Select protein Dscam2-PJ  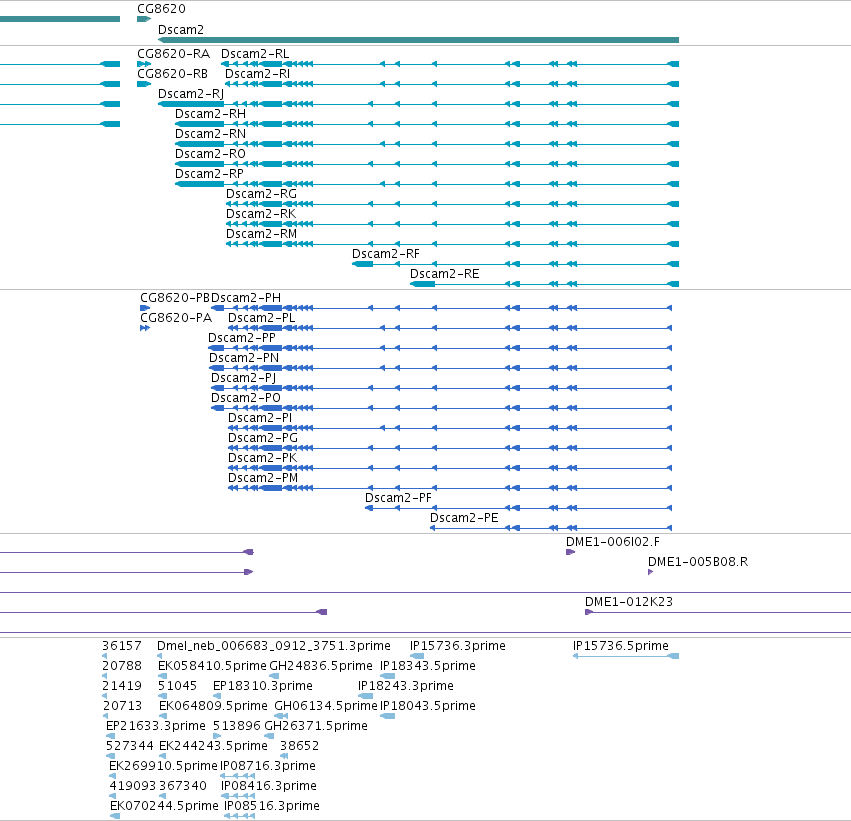coord(243,378)
